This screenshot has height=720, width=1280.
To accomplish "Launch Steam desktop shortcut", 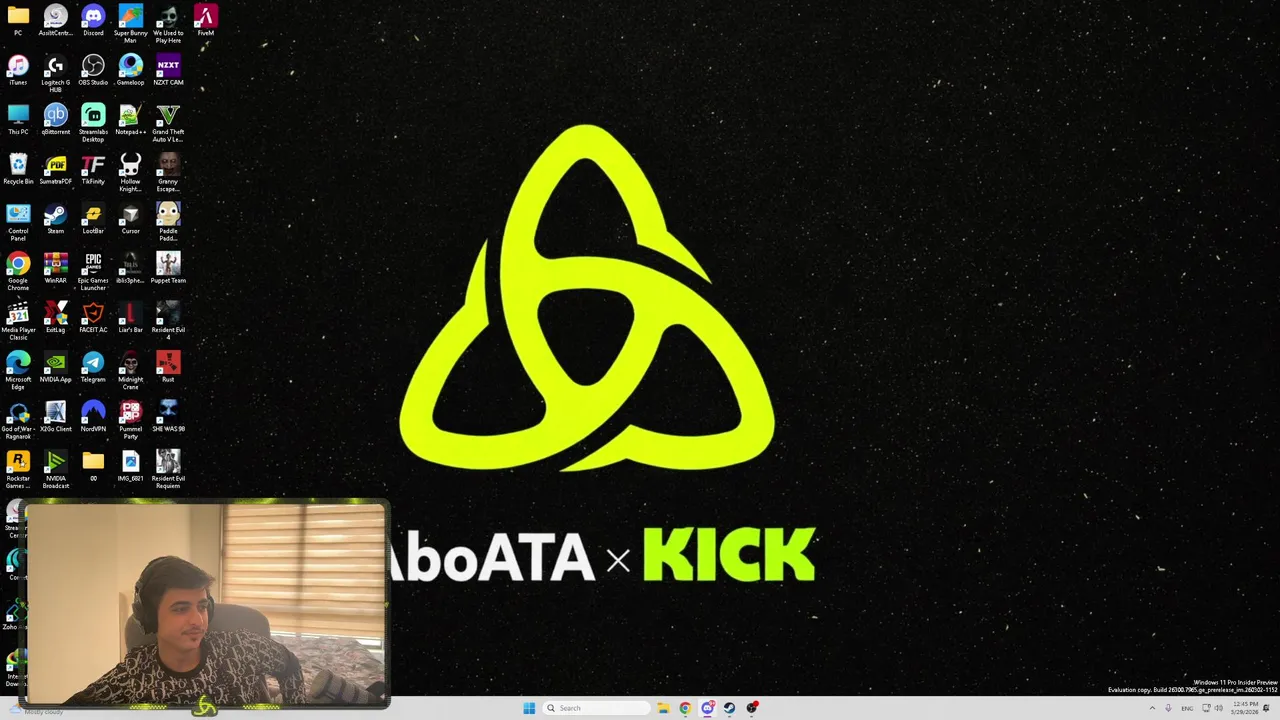I will tap(56, 219).
